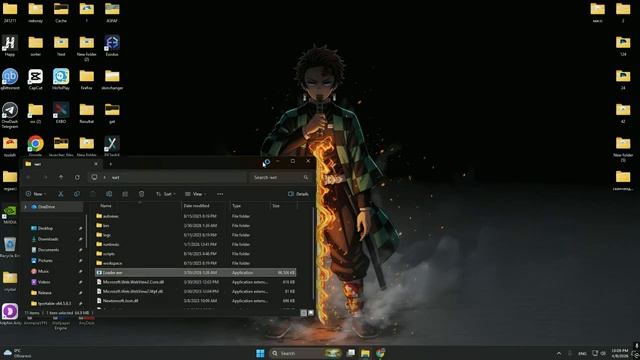The image size is (640, 360).
Task: Open the Release folder in sidebar
Action: (44, 293)
